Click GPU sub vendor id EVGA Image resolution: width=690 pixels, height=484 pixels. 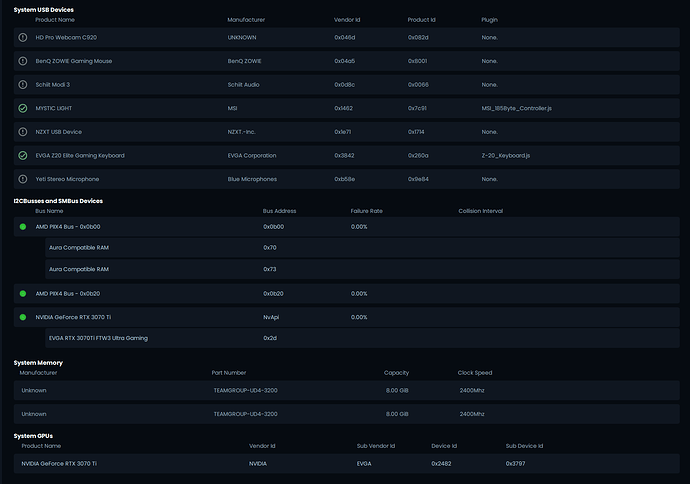pos(364,464)
